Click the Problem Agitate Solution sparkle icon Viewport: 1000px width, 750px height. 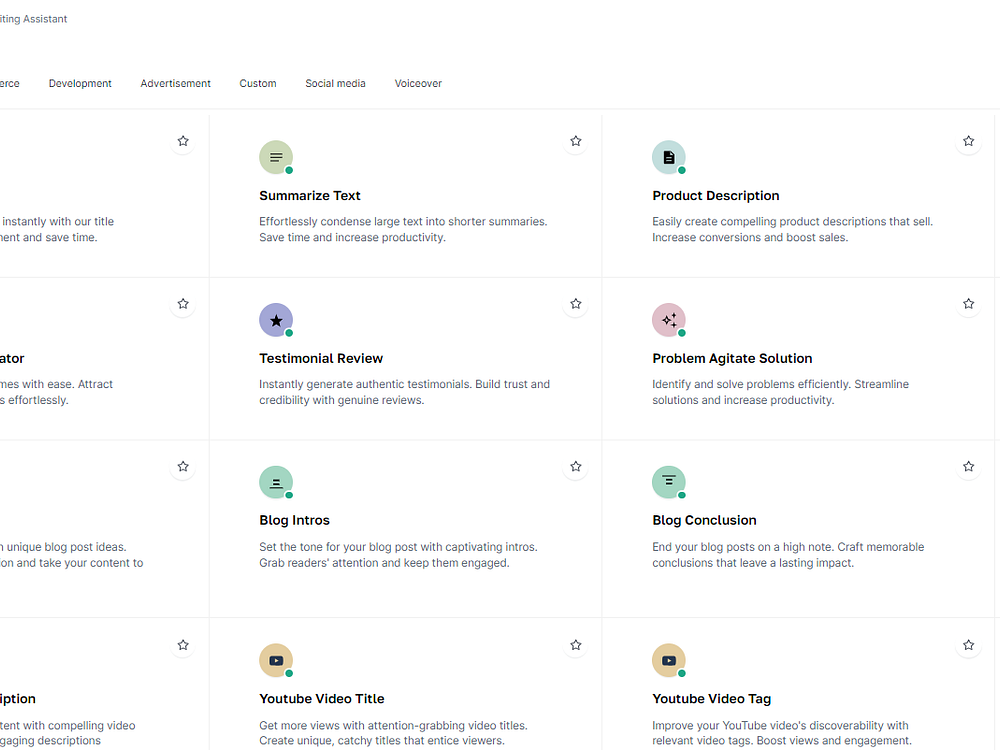669,320
